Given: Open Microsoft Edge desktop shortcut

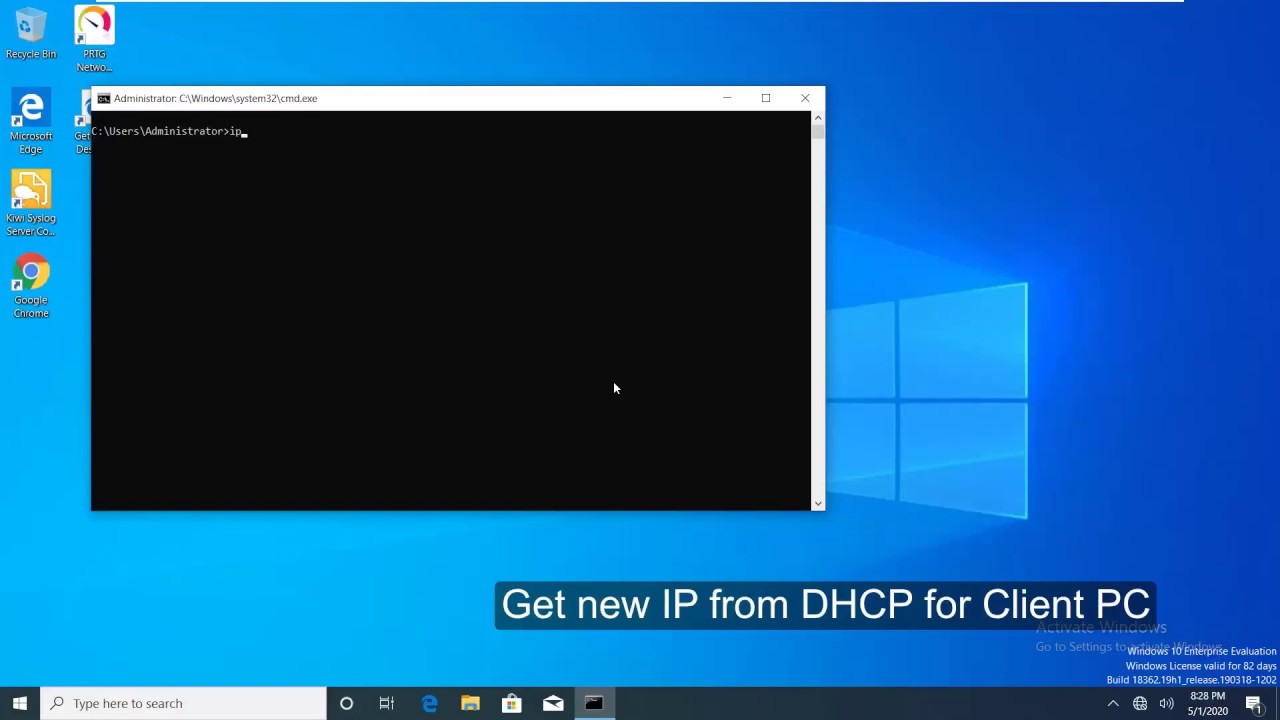Looking at the screenshot, I should pyautogui.click(x=31, y=122).
